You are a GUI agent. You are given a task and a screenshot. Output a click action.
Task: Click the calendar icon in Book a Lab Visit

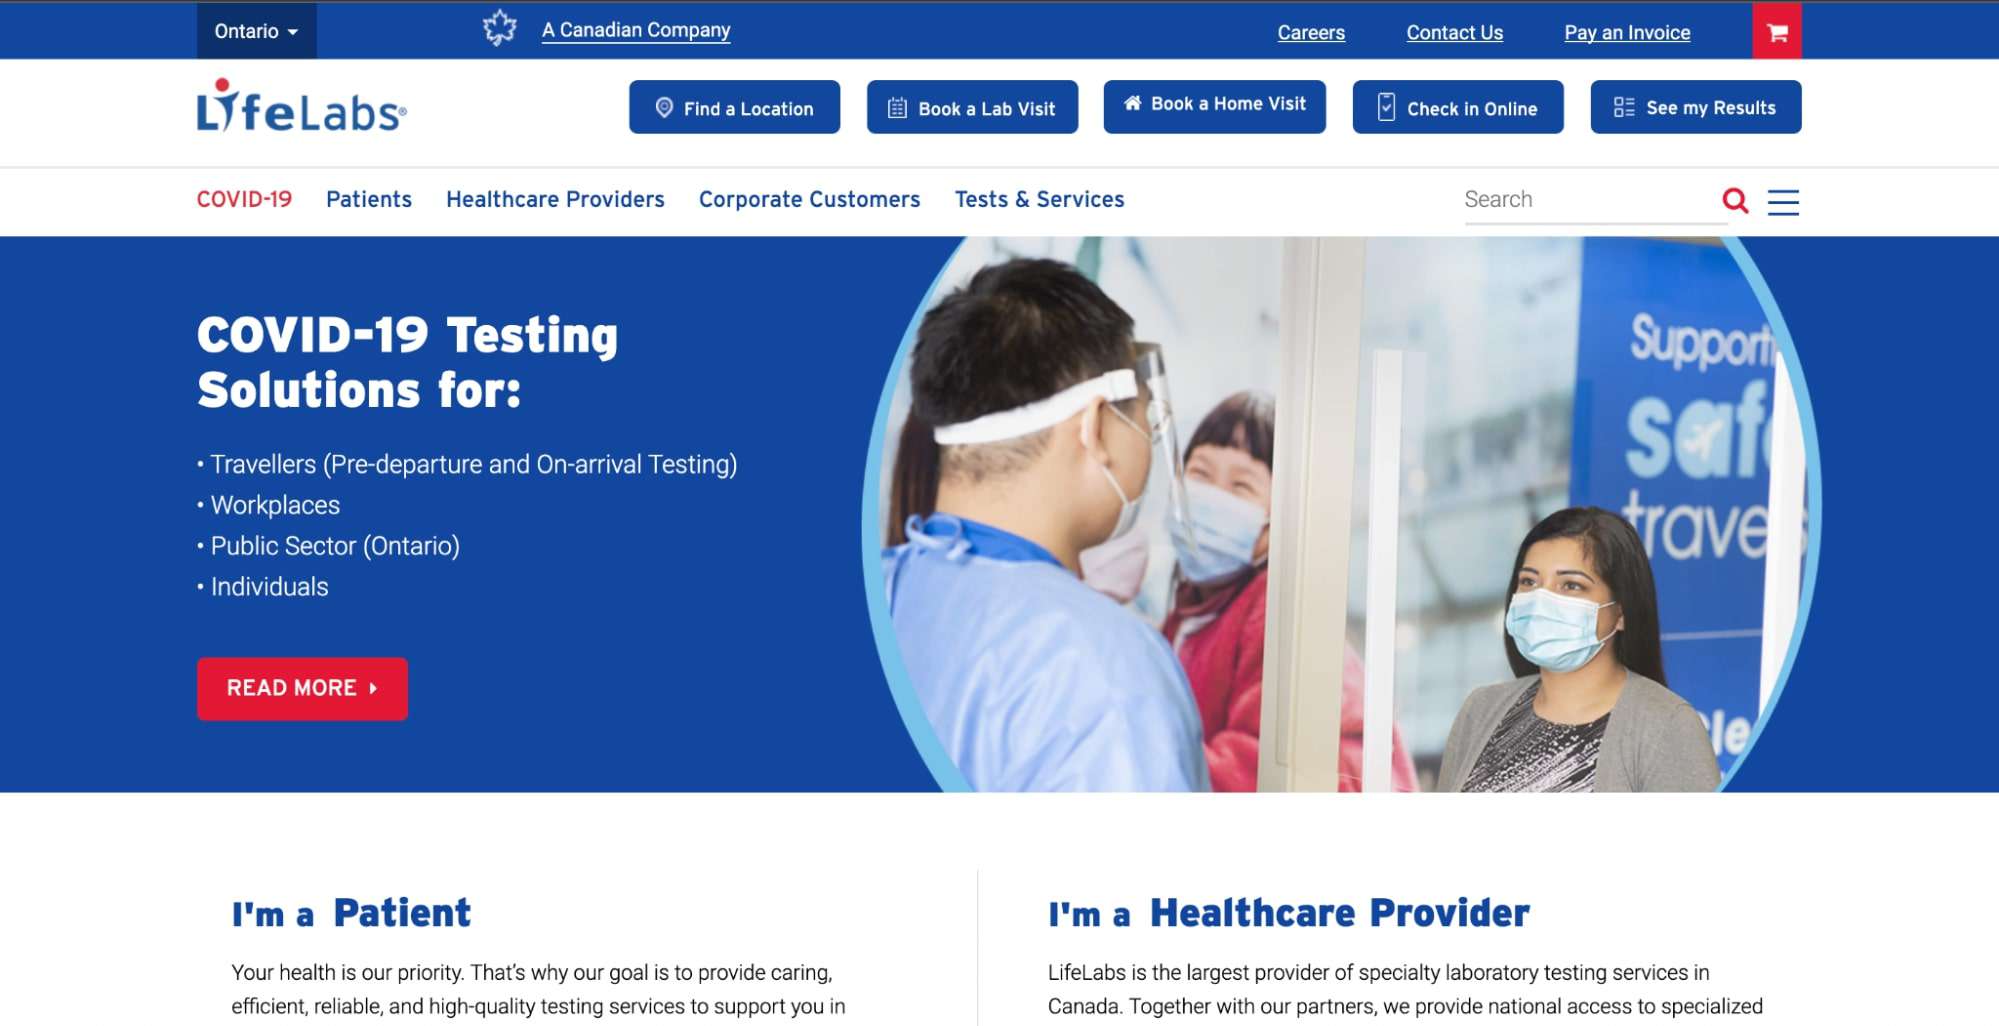coord(897,108)
